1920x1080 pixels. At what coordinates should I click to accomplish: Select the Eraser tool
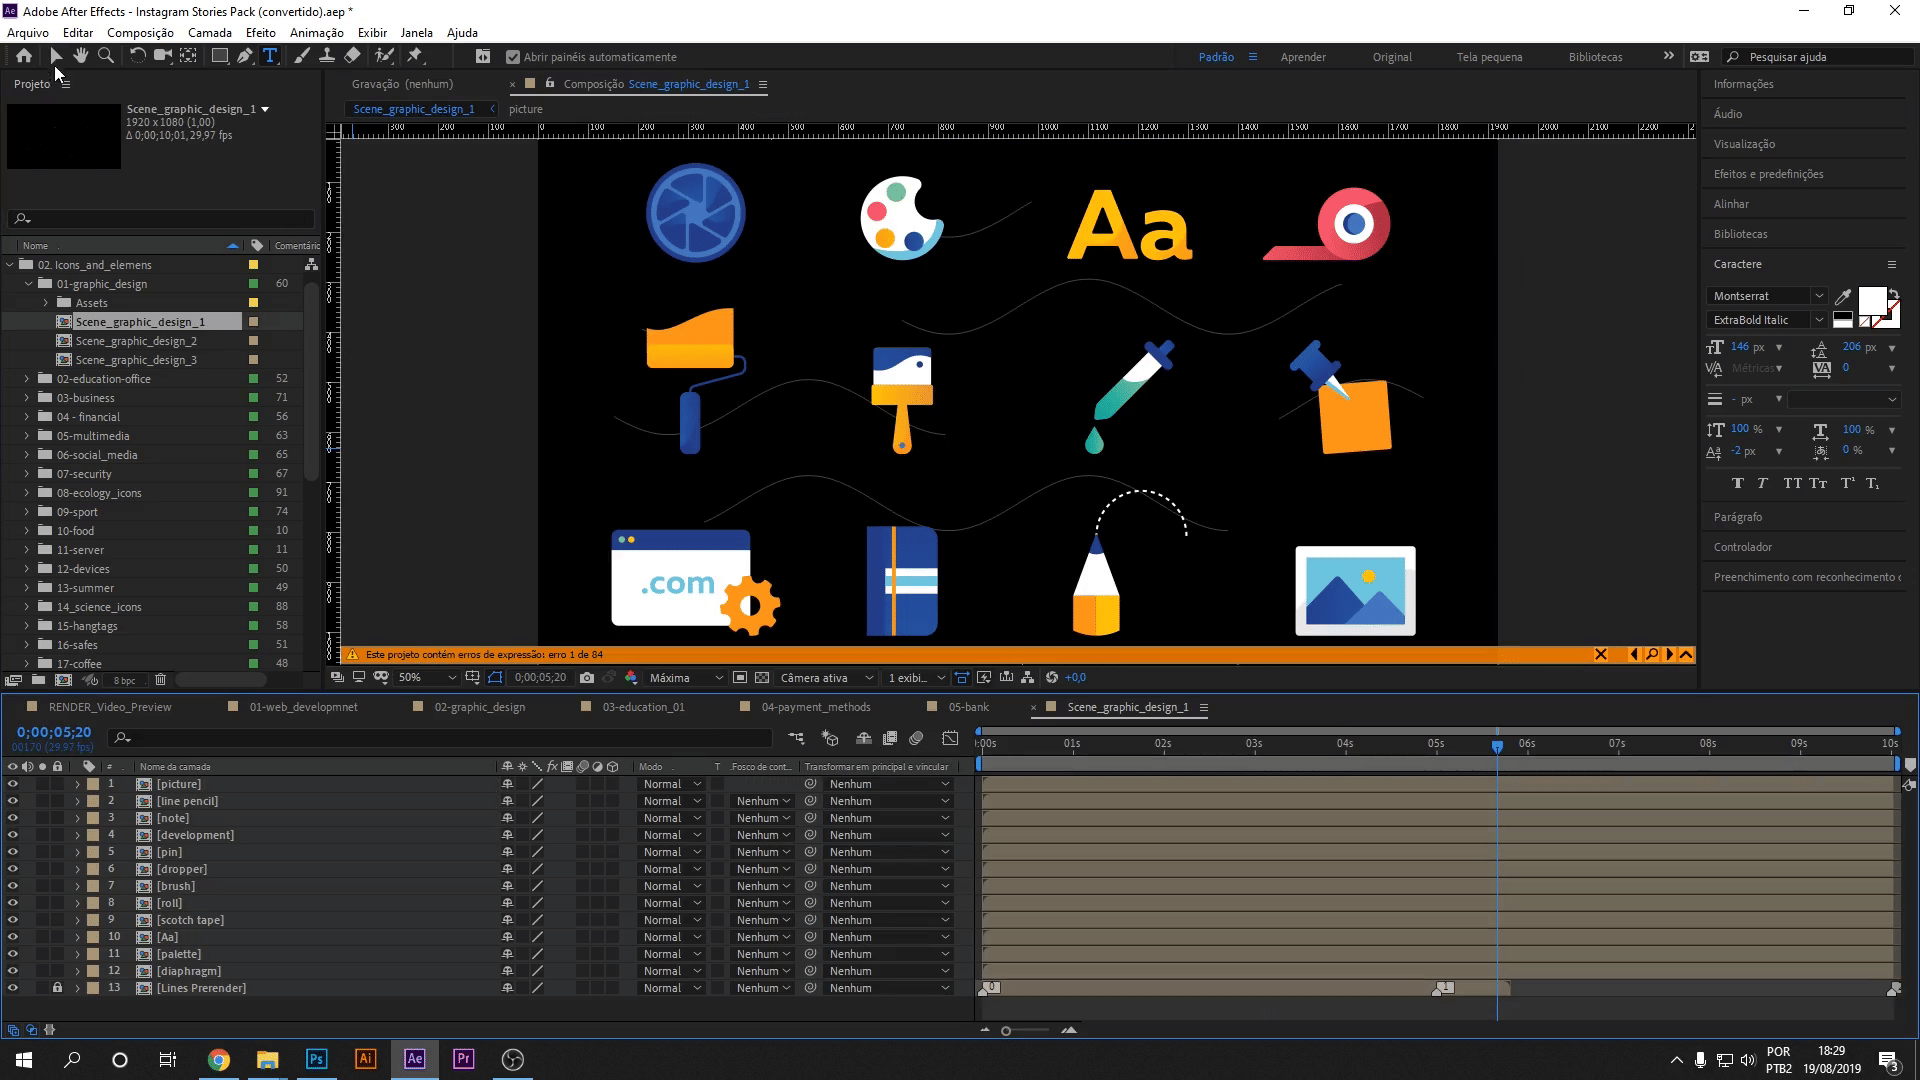(353, 56)
